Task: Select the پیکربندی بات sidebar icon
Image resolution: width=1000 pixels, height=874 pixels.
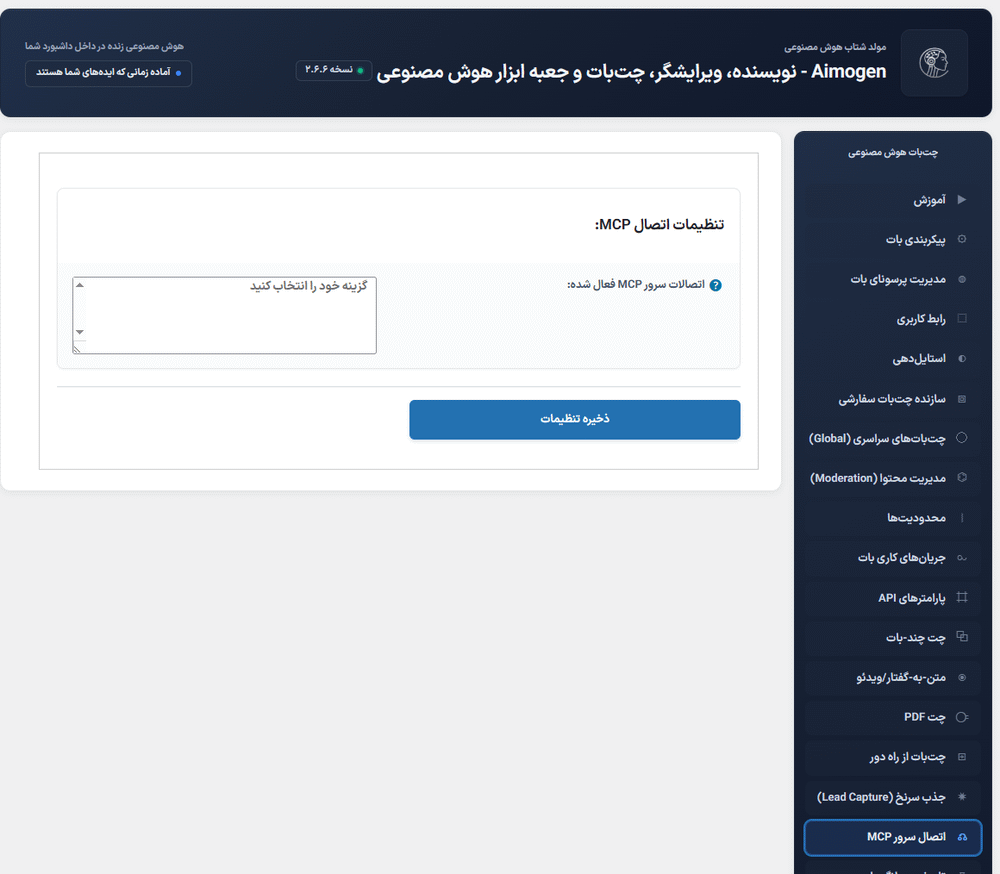Action: pyautogui.click(x=961, y=239)
